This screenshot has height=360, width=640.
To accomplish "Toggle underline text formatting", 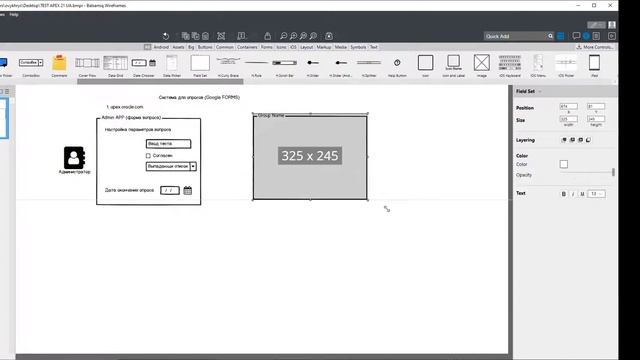I will click(x=582, y=194).
